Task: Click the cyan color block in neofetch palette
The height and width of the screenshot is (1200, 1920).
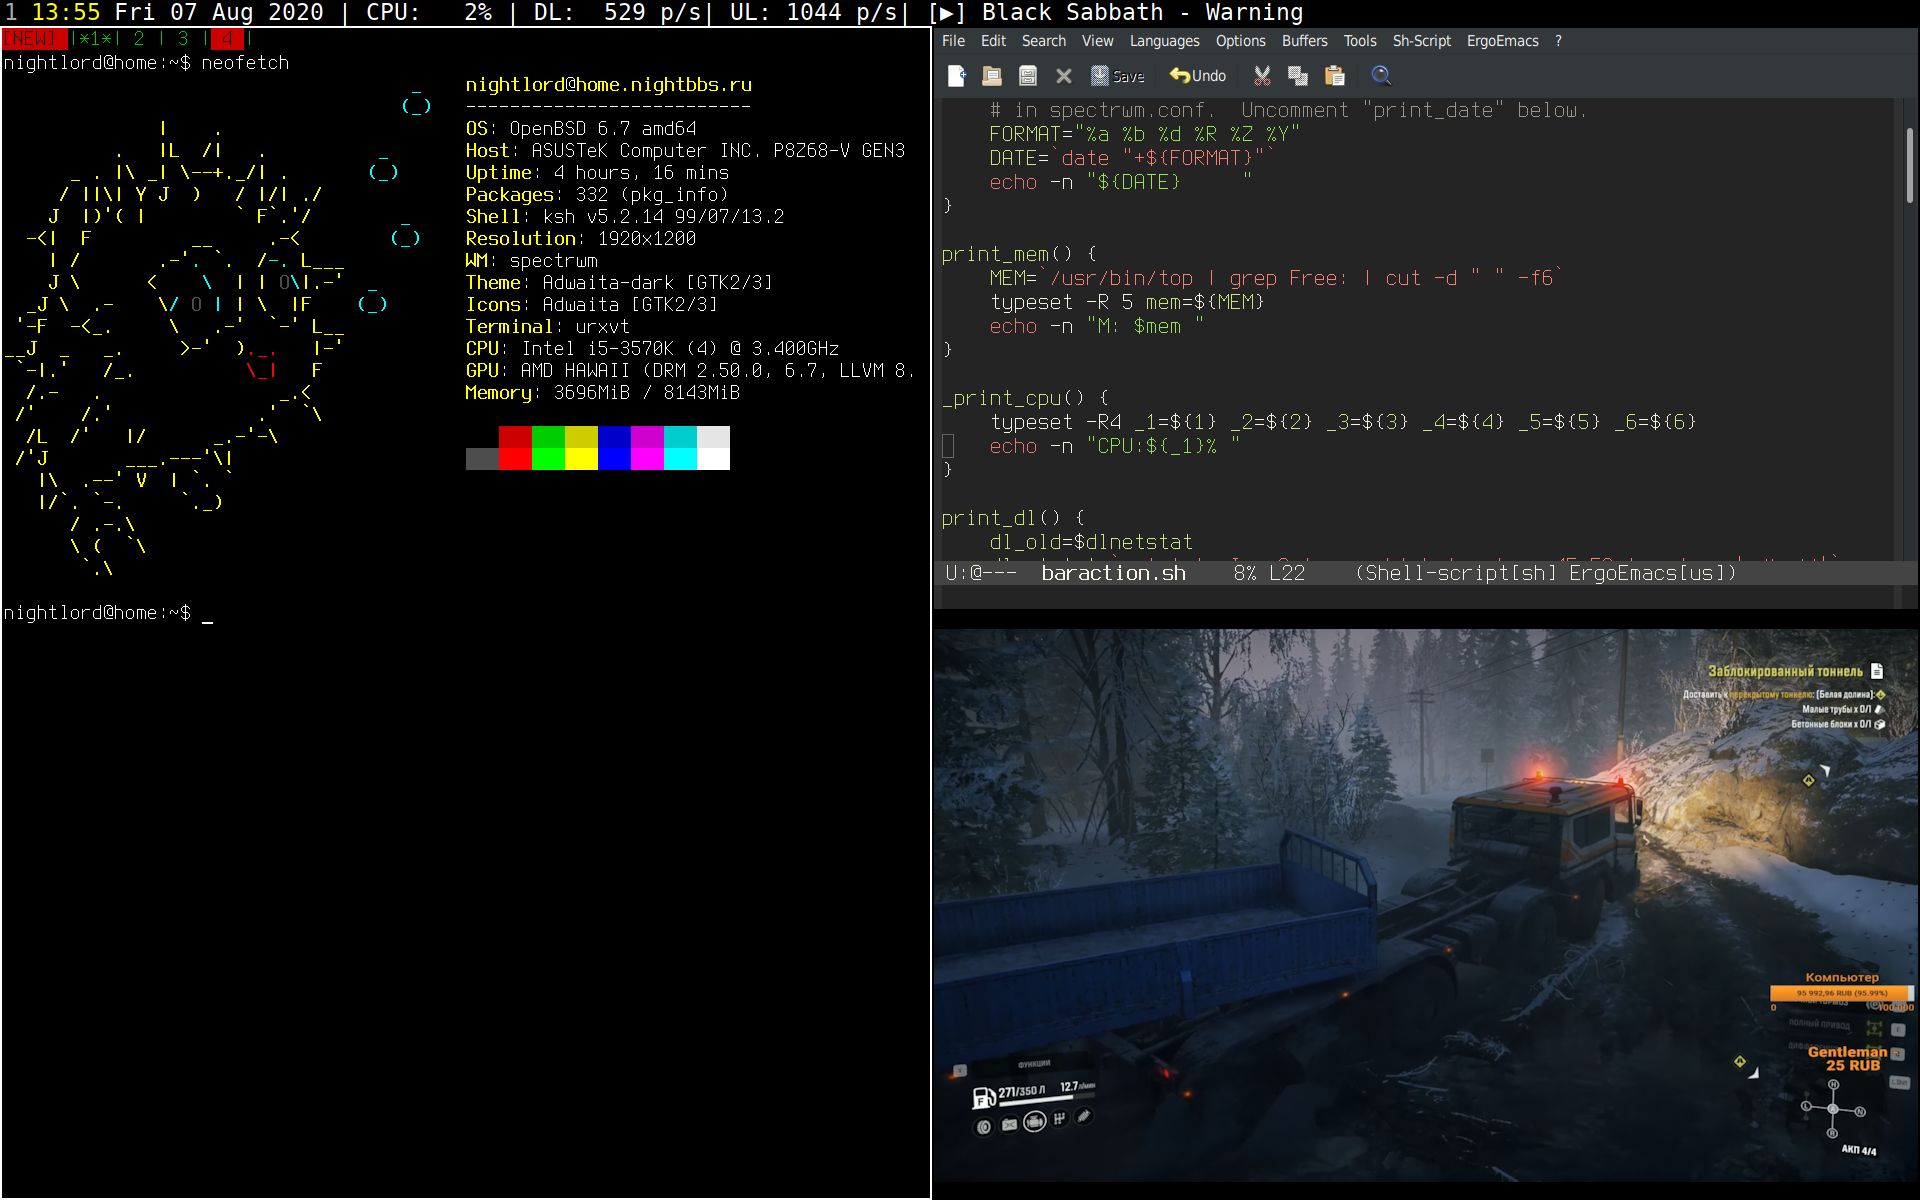Action: coord(680,448)
